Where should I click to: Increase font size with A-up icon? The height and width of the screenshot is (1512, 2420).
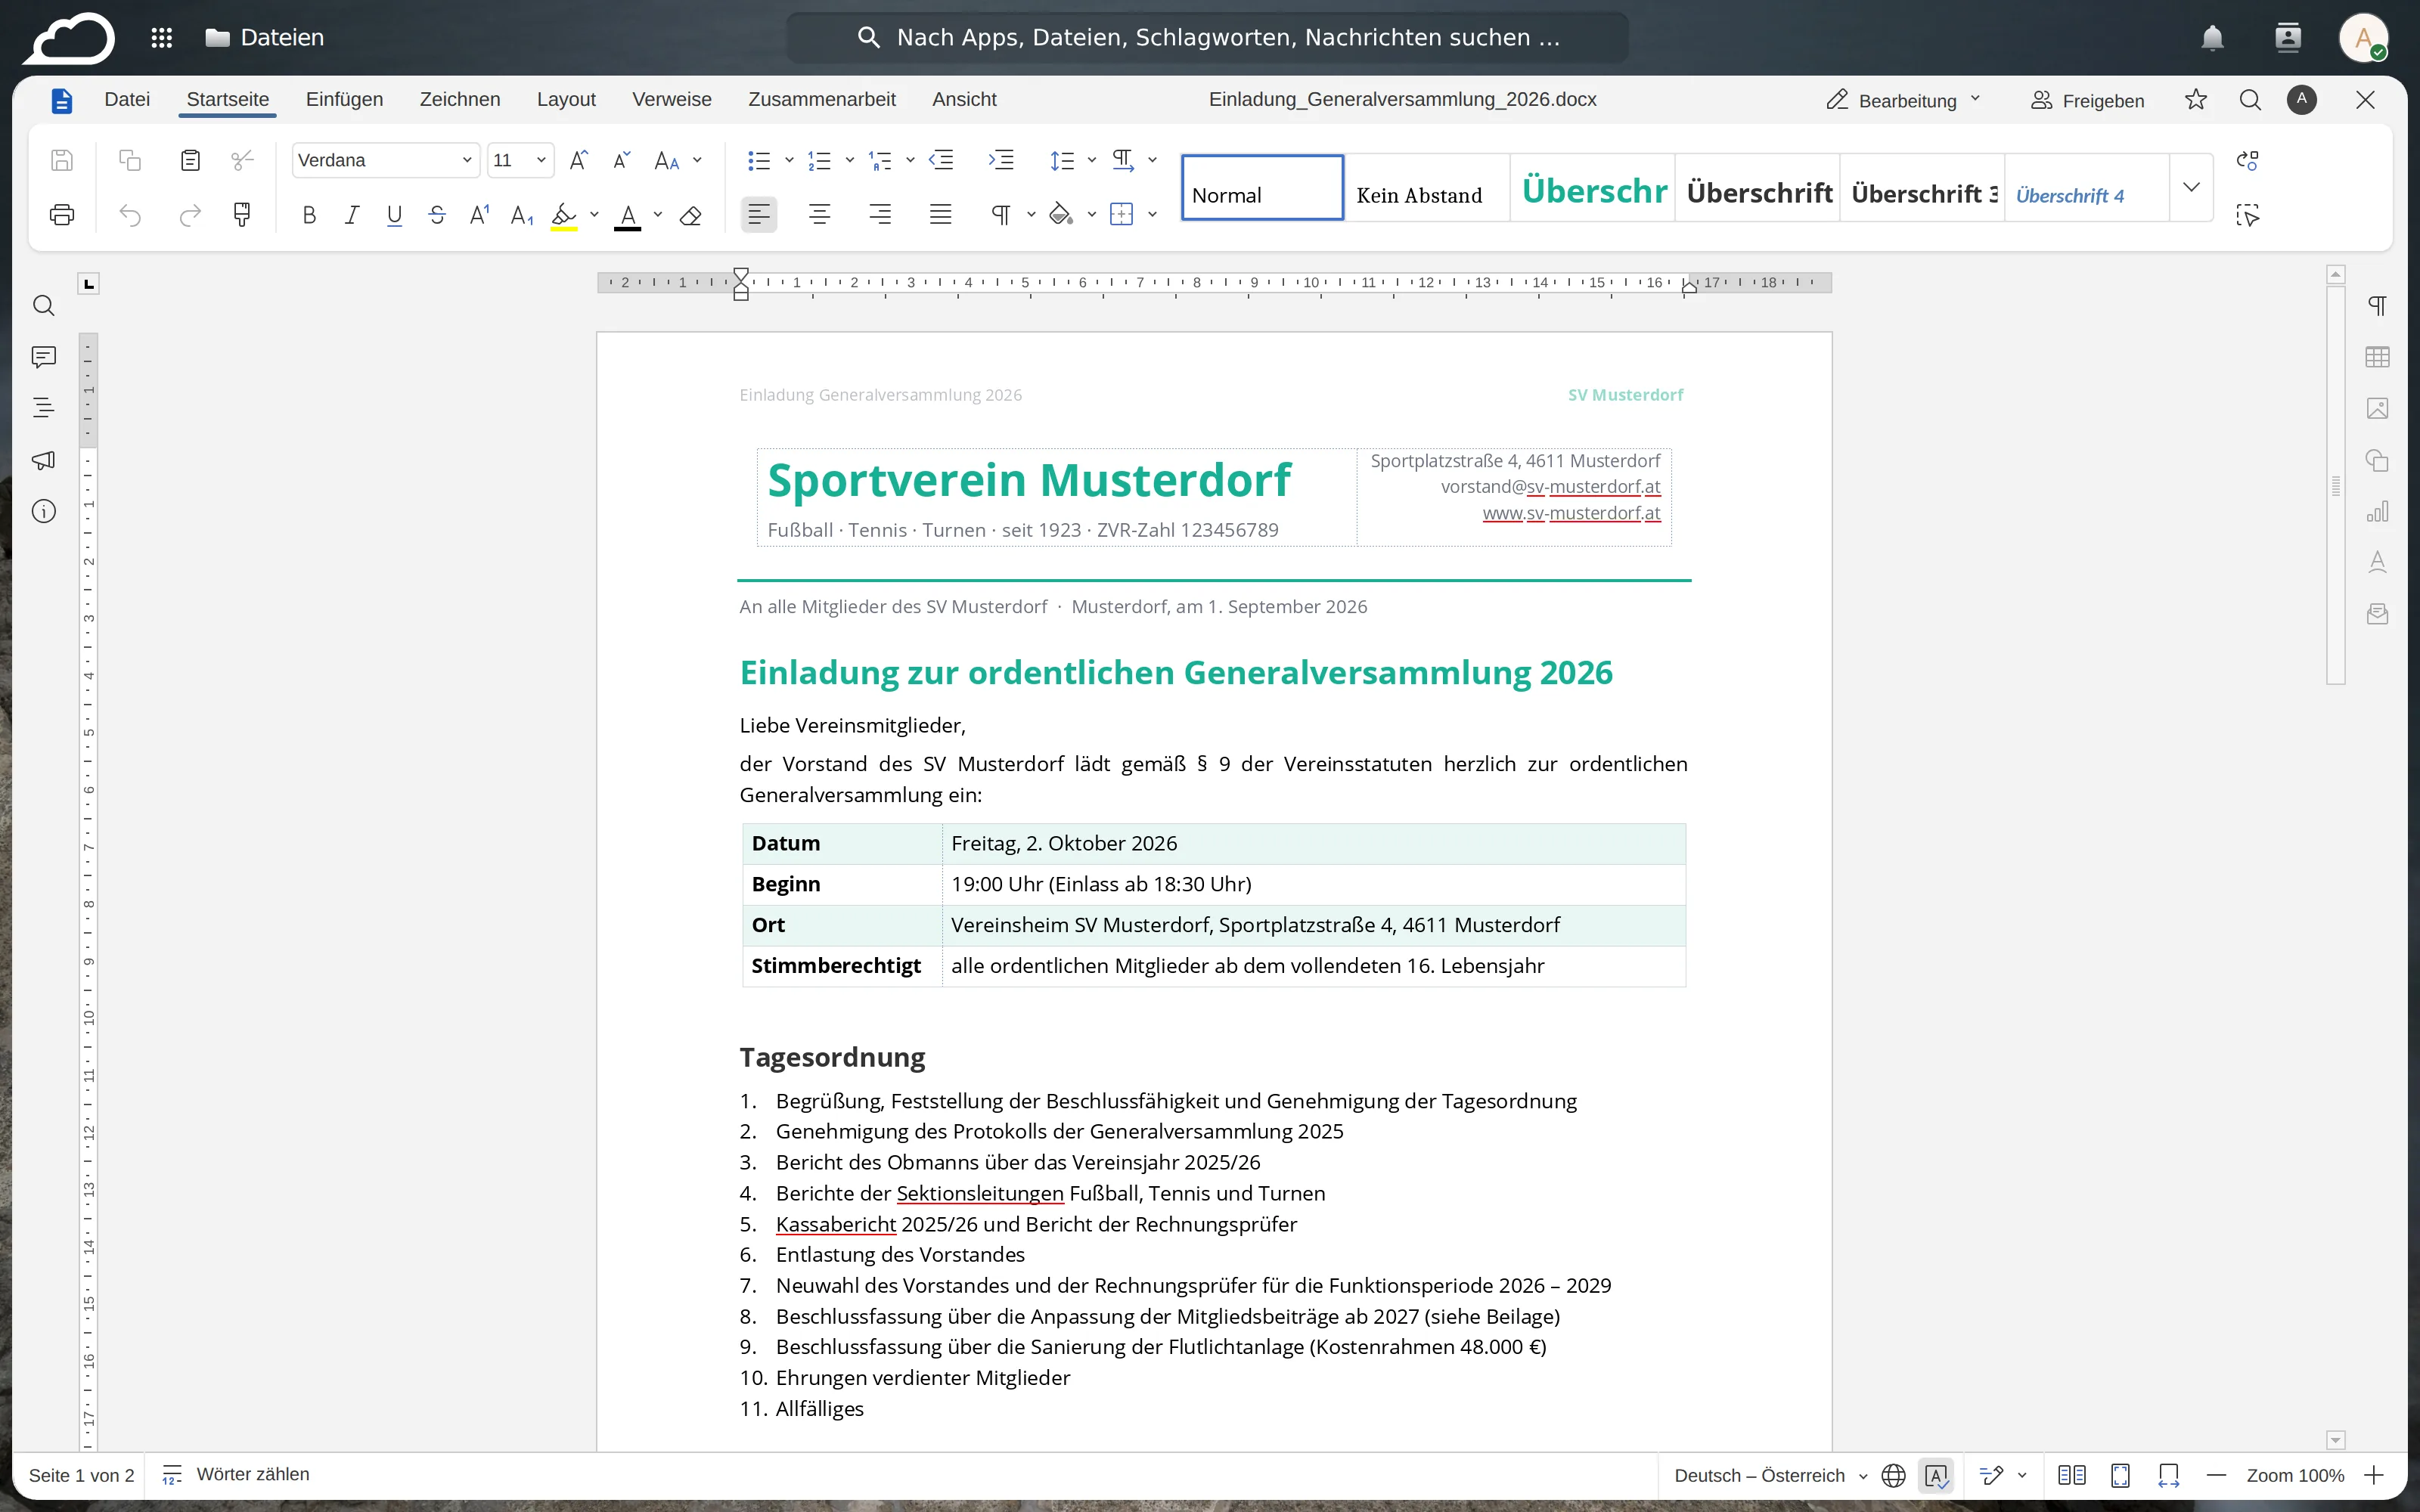tap(578, 160)
